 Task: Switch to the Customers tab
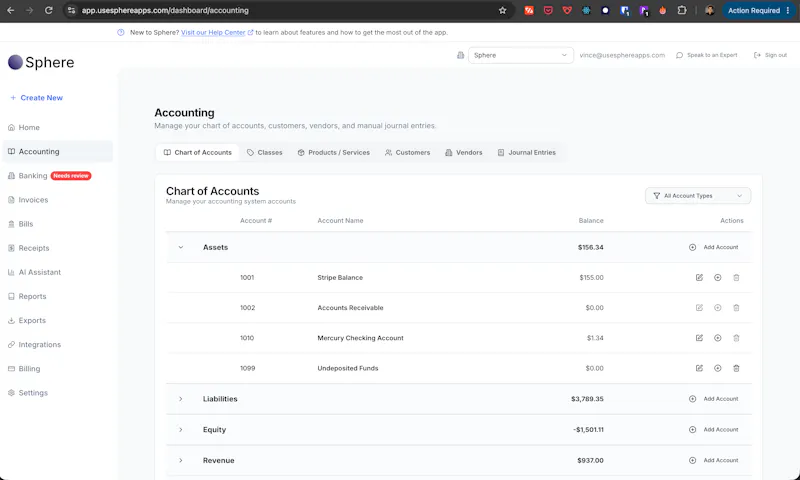[x=407, y=153]
